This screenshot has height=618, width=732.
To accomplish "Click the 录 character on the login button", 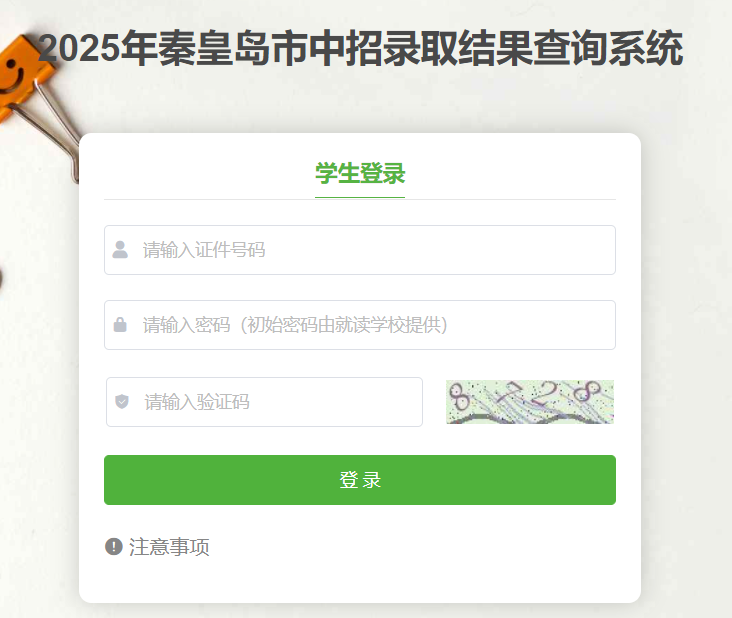I will (x=372, y=480).
